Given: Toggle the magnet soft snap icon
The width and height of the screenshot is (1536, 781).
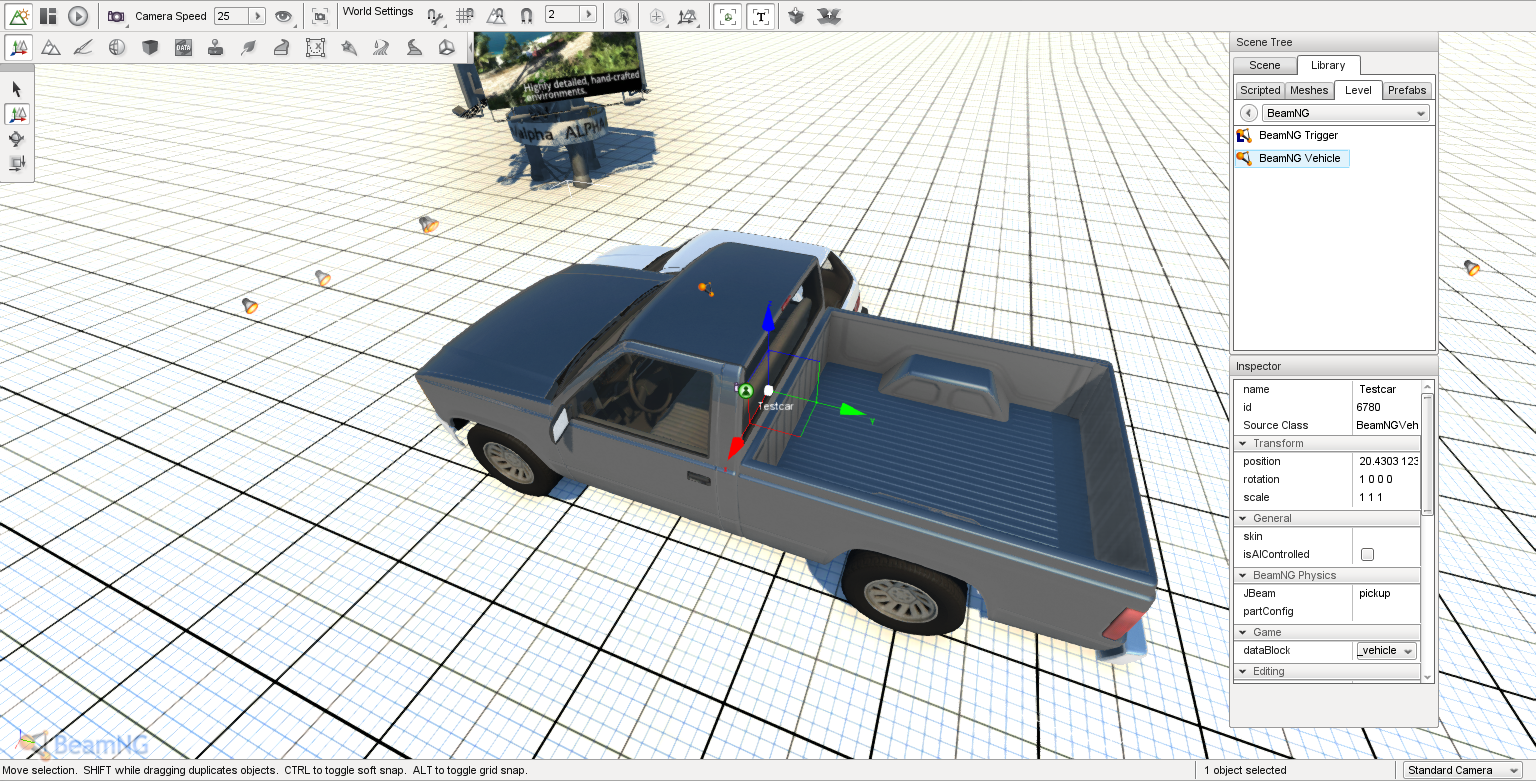Looking at the screenshot, I should pos(526,16).
